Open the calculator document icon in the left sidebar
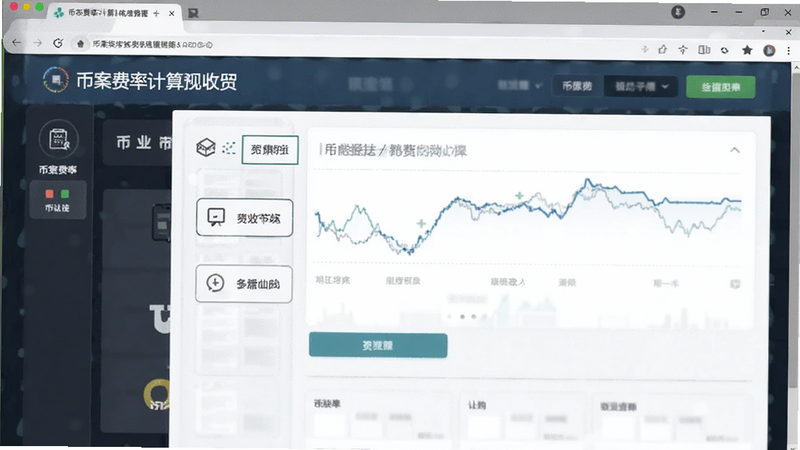Image resolution: width=800 pixels, height=450 pixels. coord(59,139)
